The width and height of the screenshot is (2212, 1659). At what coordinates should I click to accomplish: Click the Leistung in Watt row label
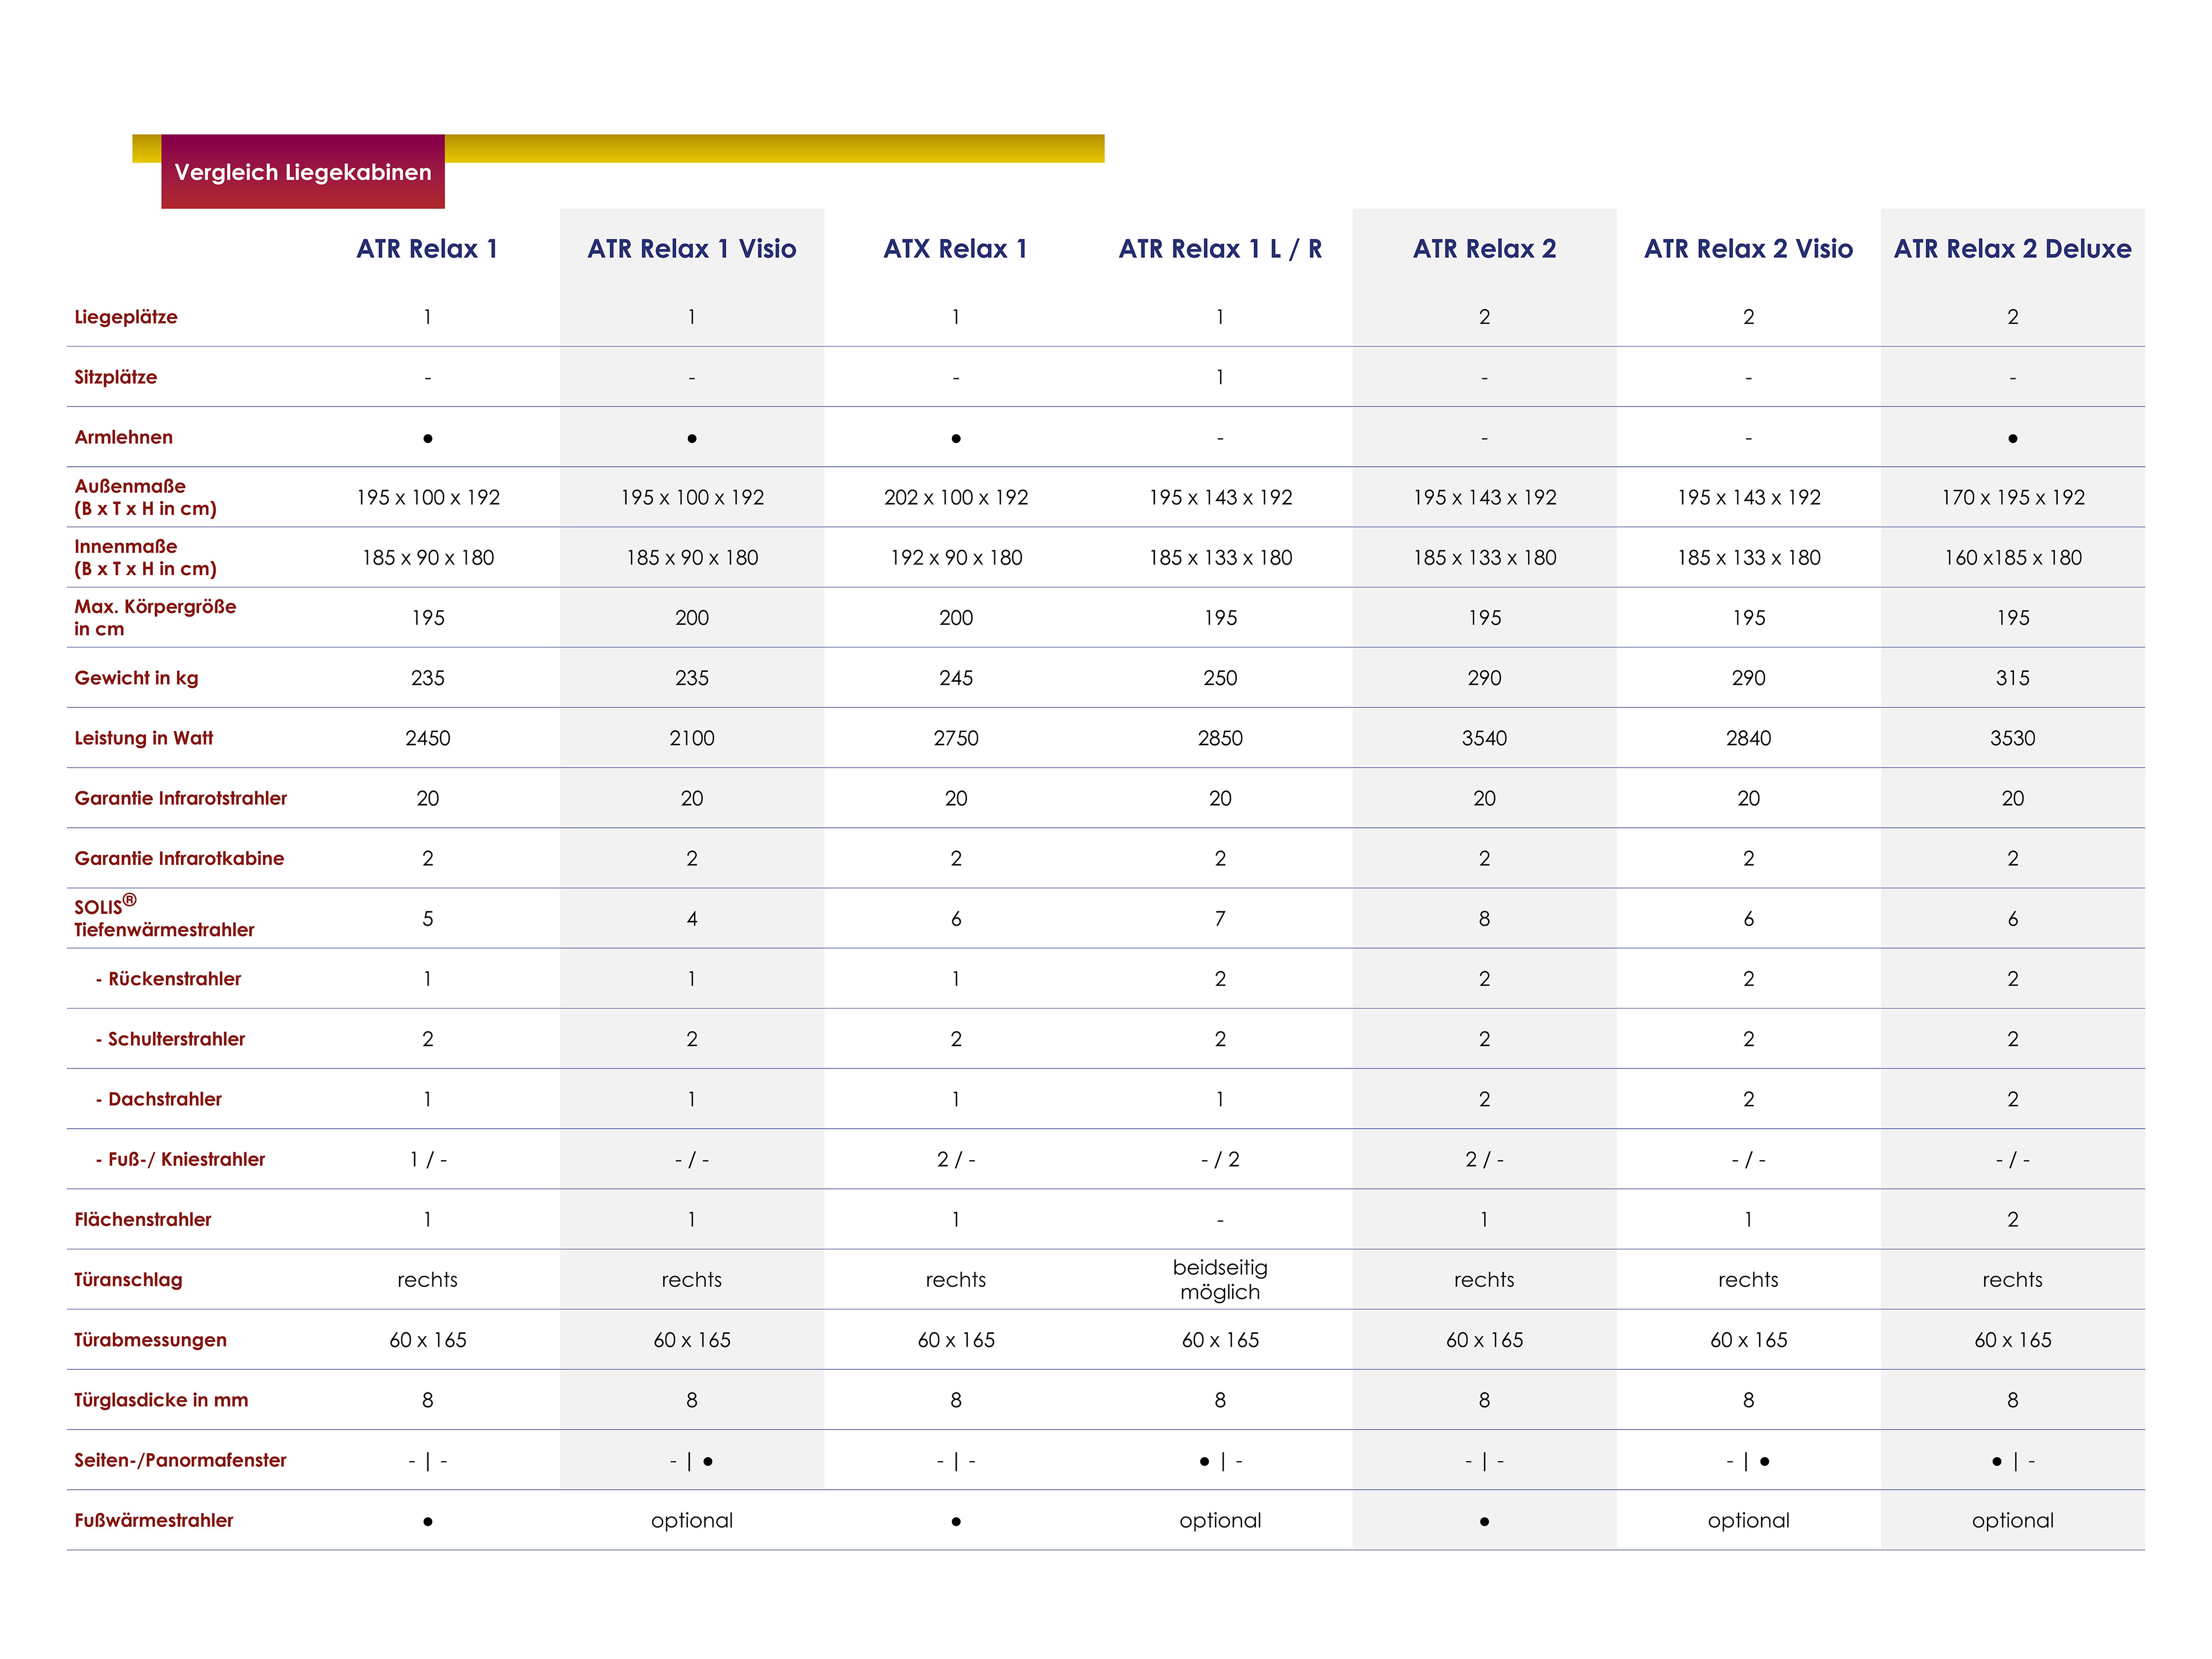coord(144,738)
